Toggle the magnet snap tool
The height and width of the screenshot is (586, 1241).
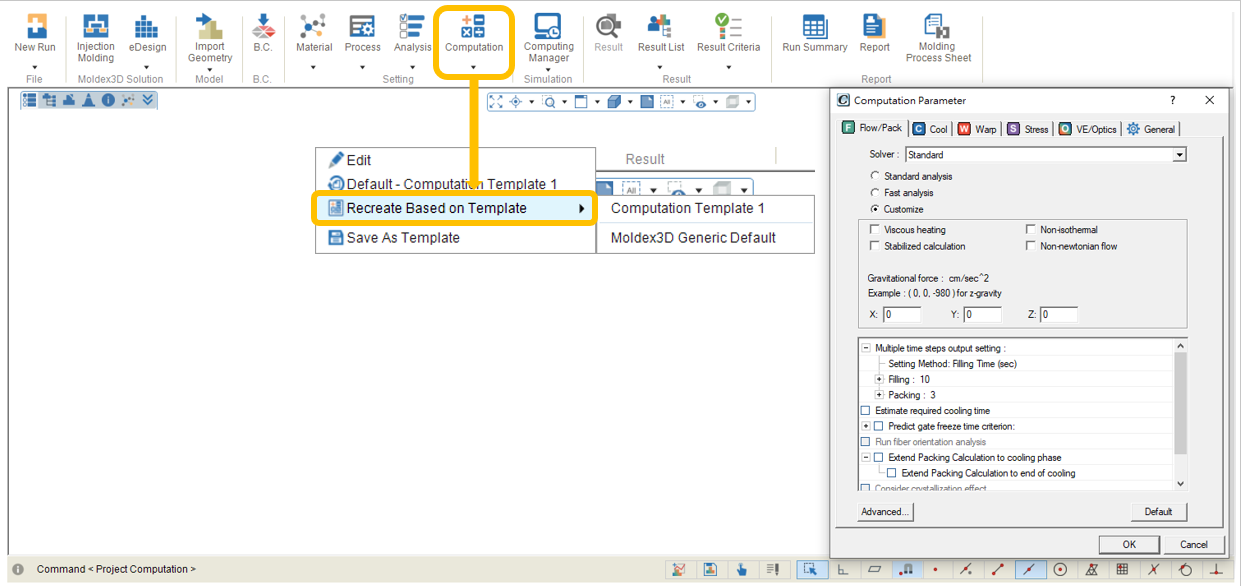tap(906, 569)
